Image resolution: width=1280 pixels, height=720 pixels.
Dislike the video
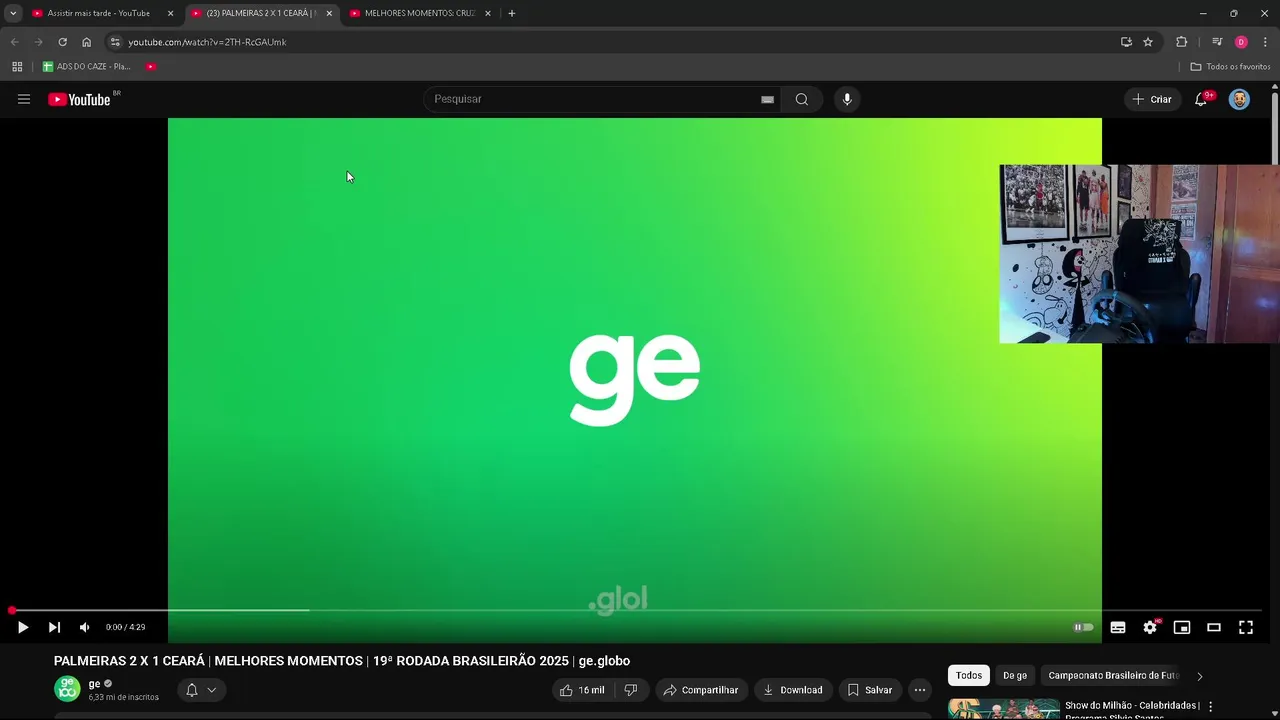point(630,690)
